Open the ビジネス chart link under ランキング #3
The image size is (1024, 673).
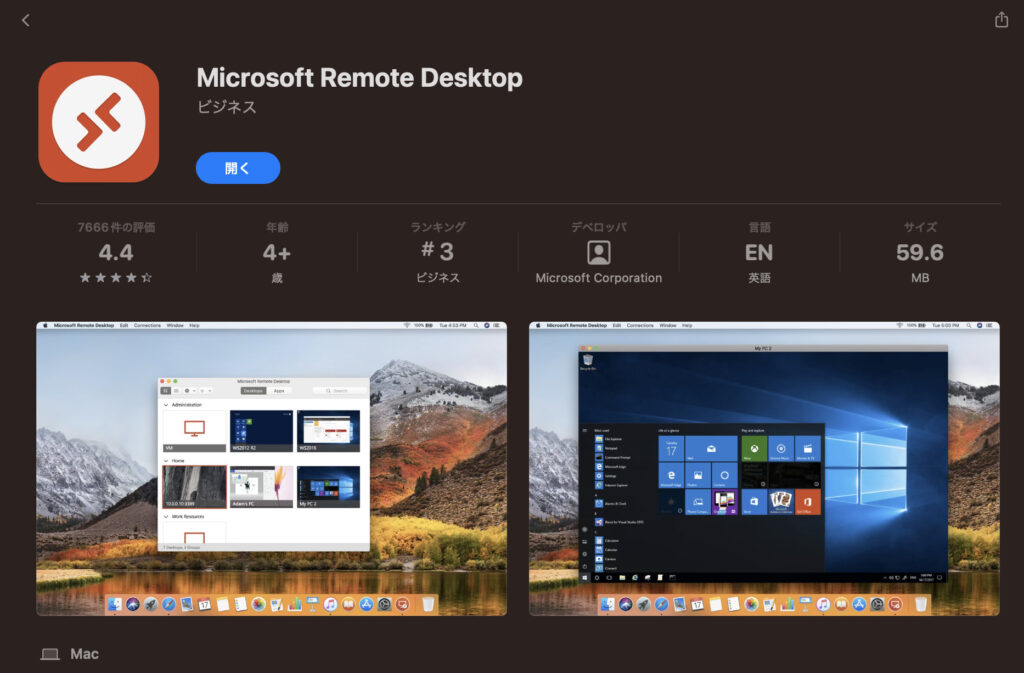pyautogui.click(x=438, y=278)
